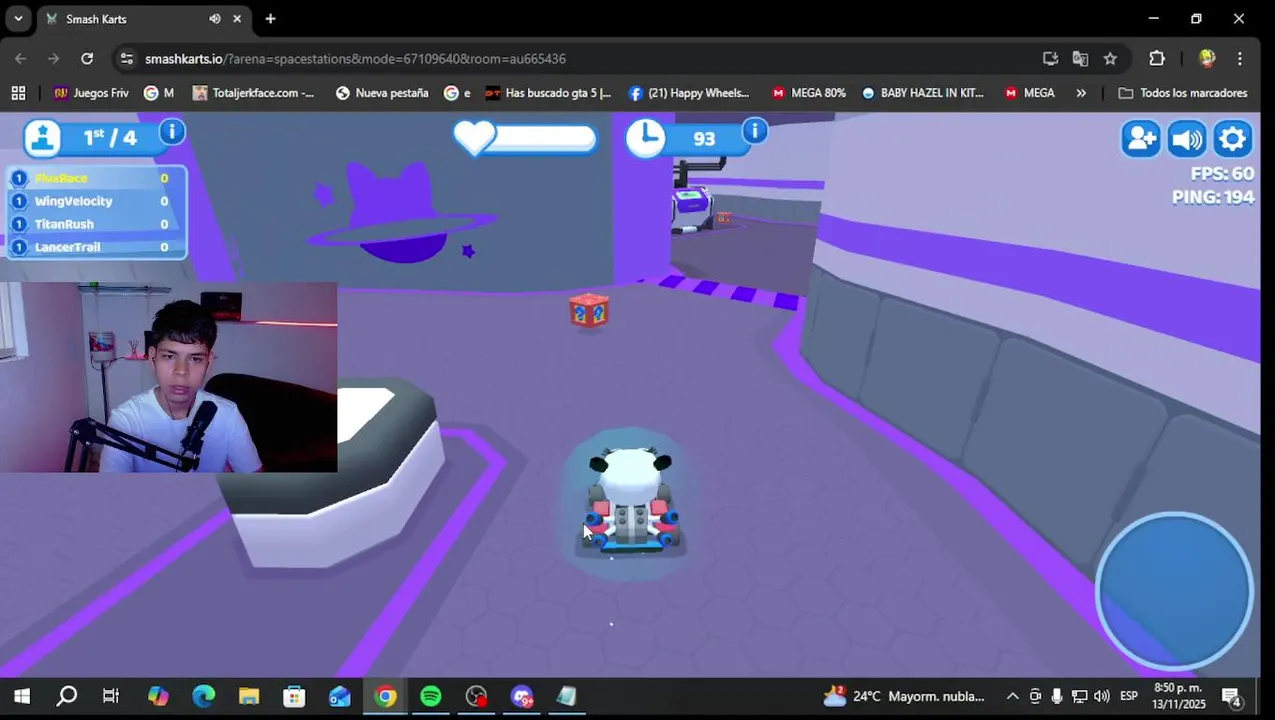Invite a friend with add-player icon
The height and width of the screenshot is (720, 1275).
(x=1141, y=138)
